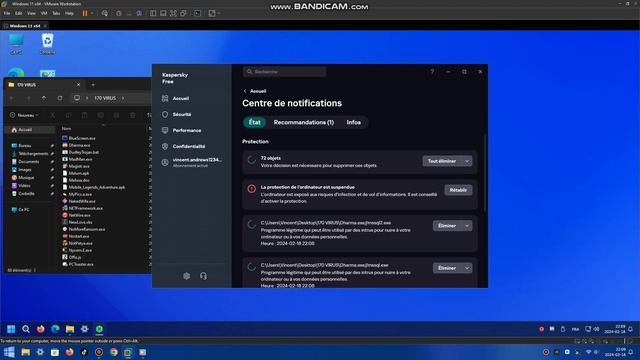
Task: Expand the Tout éliminer dropdown arrow
Action: (467, 161)
